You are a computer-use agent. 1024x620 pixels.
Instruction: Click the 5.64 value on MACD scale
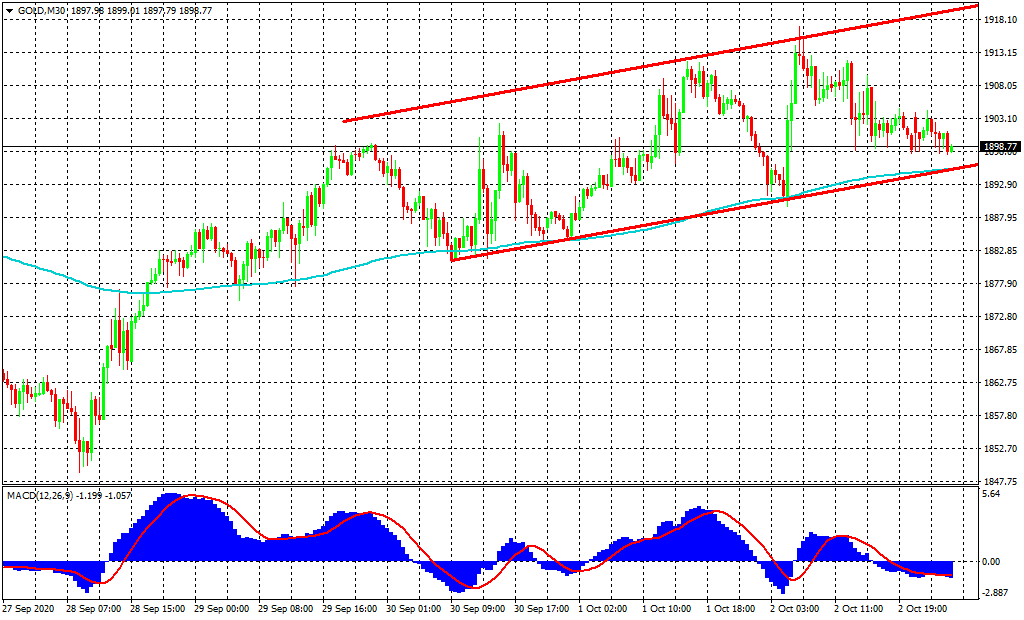coord(992,494)
